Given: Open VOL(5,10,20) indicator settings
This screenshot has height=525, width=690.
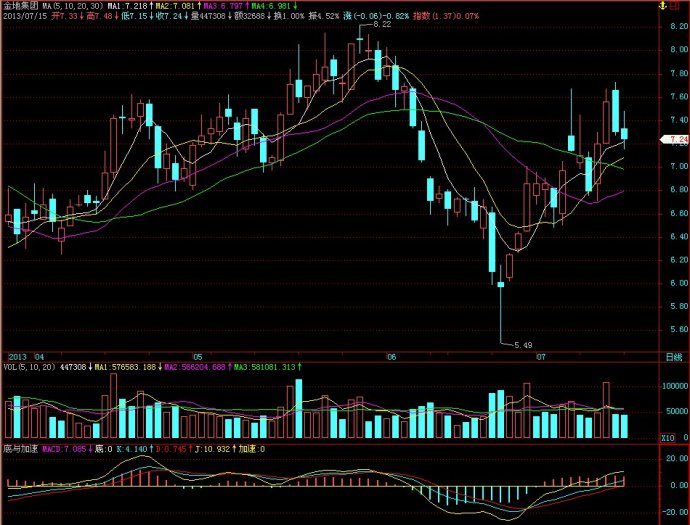Looking at the screenshot, I should point(29,367).
